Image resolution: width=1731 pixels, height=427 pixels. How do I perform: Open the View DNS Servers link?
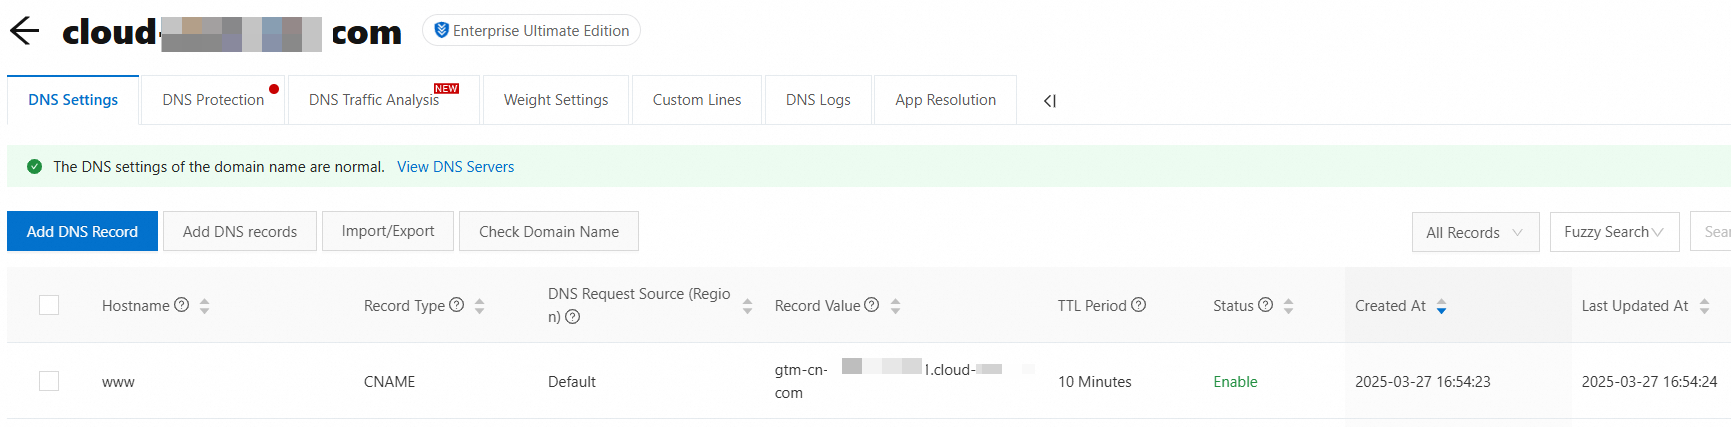pyautogui.click(x=455, y=167)
